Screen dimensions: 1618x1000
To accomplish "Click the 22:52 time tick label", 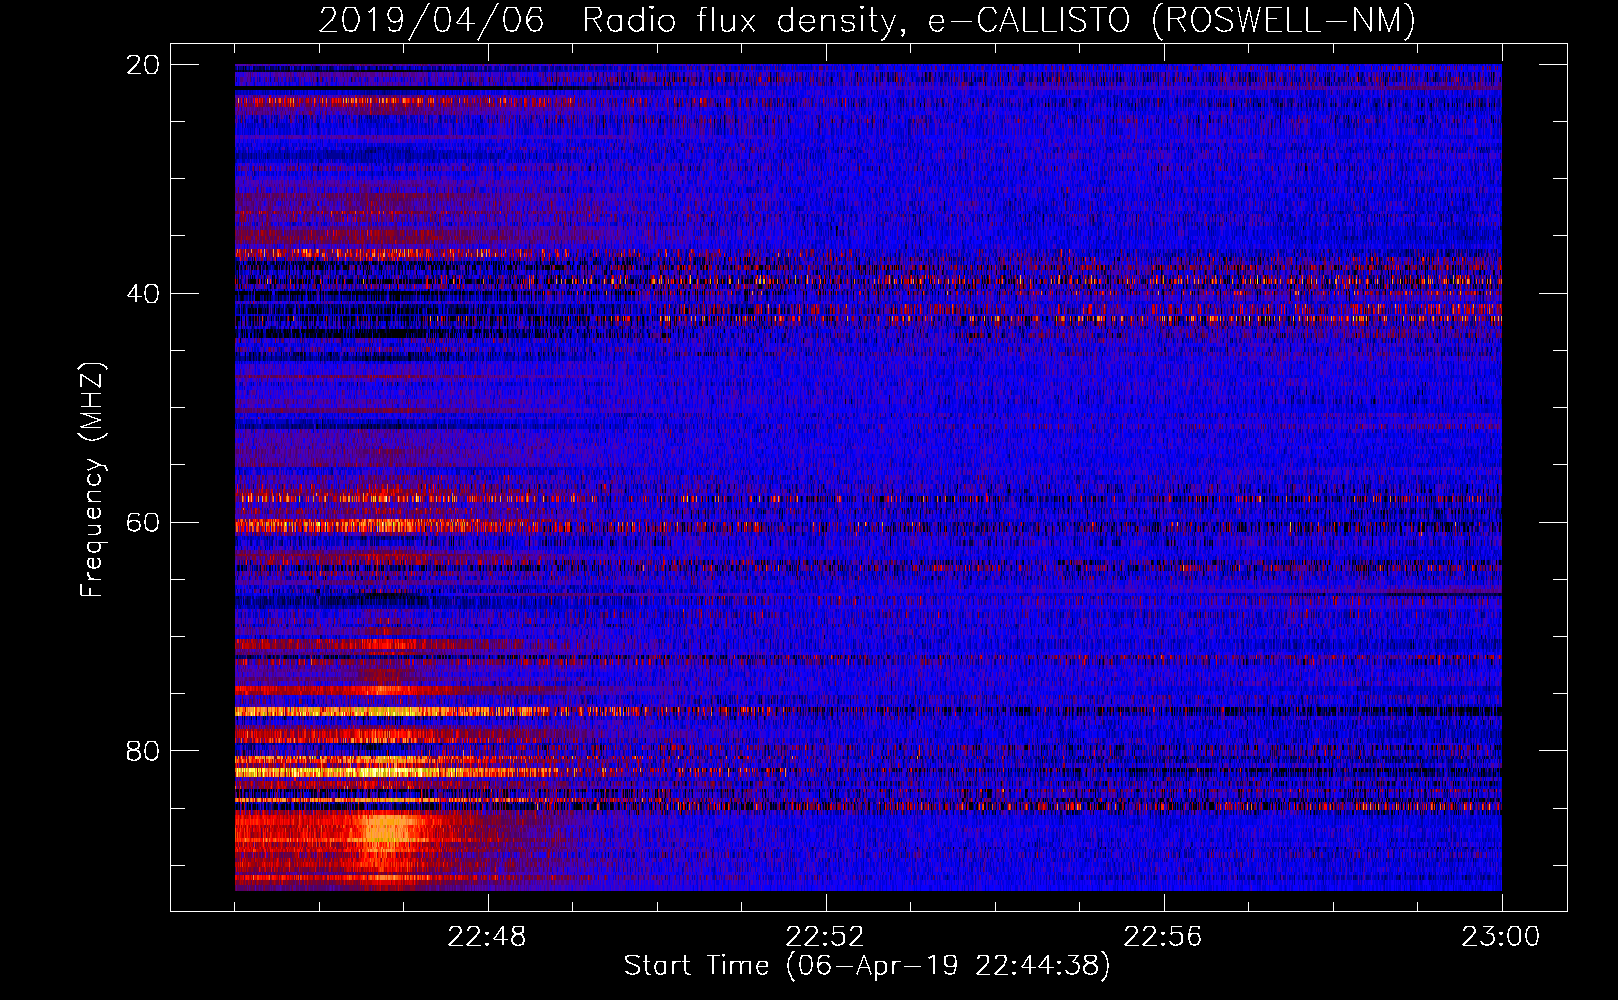I will click(x=825, y=937).
